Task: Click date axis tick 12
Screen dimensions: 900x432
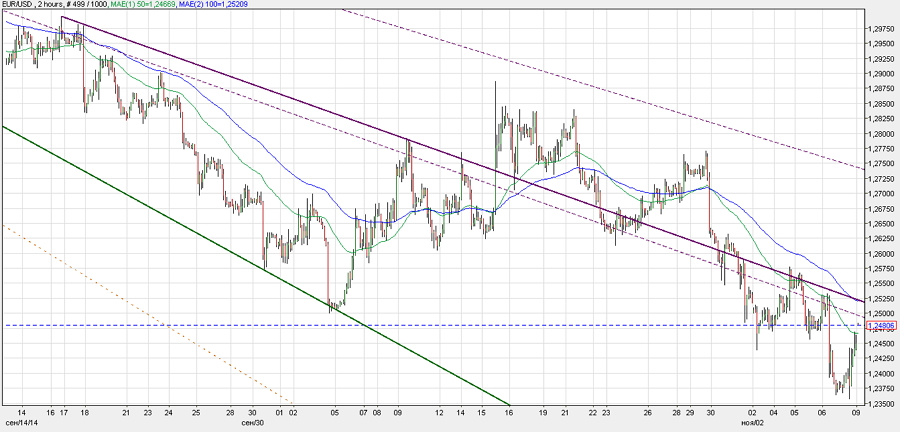Action: [440, 412]
